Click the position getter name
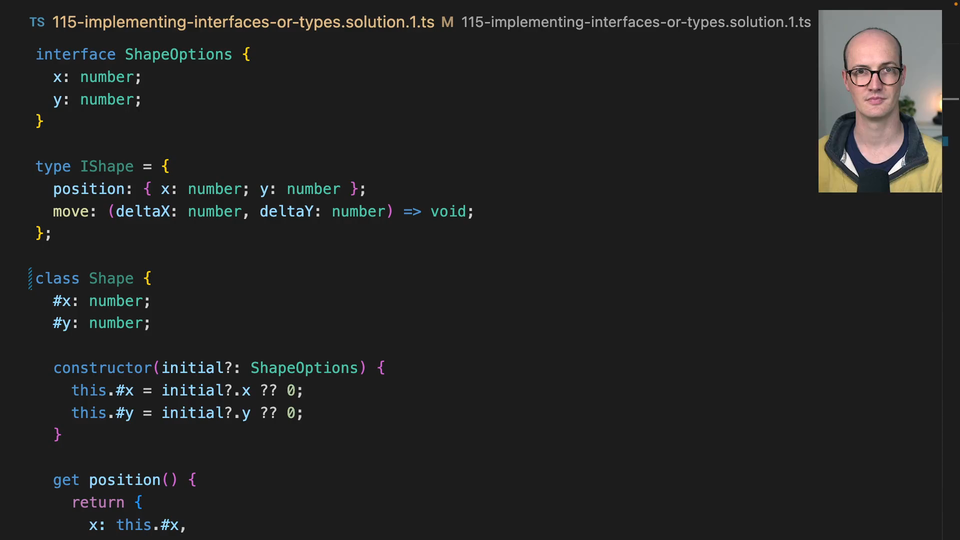Image resolution: width=960 pixels, height=540 pixels. (x=124, y=480)
